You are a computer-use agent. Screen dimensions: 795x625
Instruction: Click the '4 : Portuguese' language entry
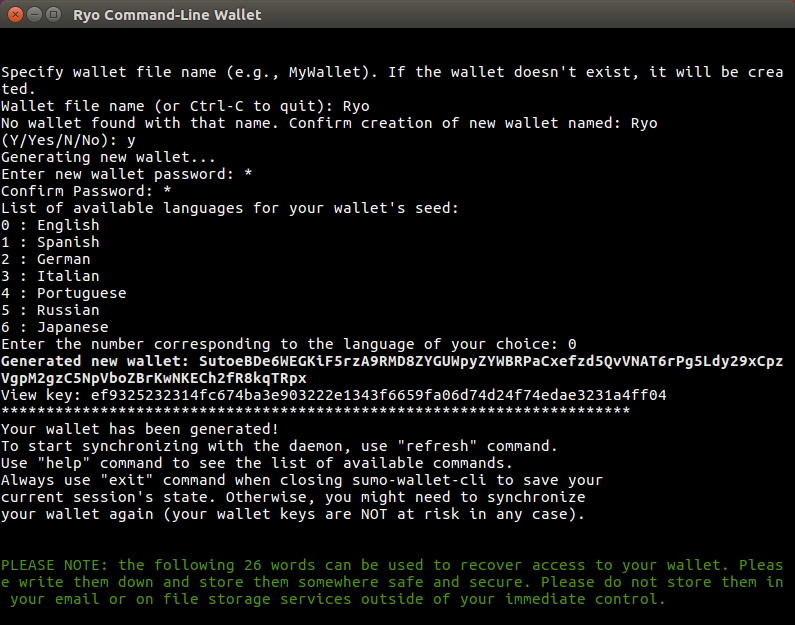[x=63, y=293]
